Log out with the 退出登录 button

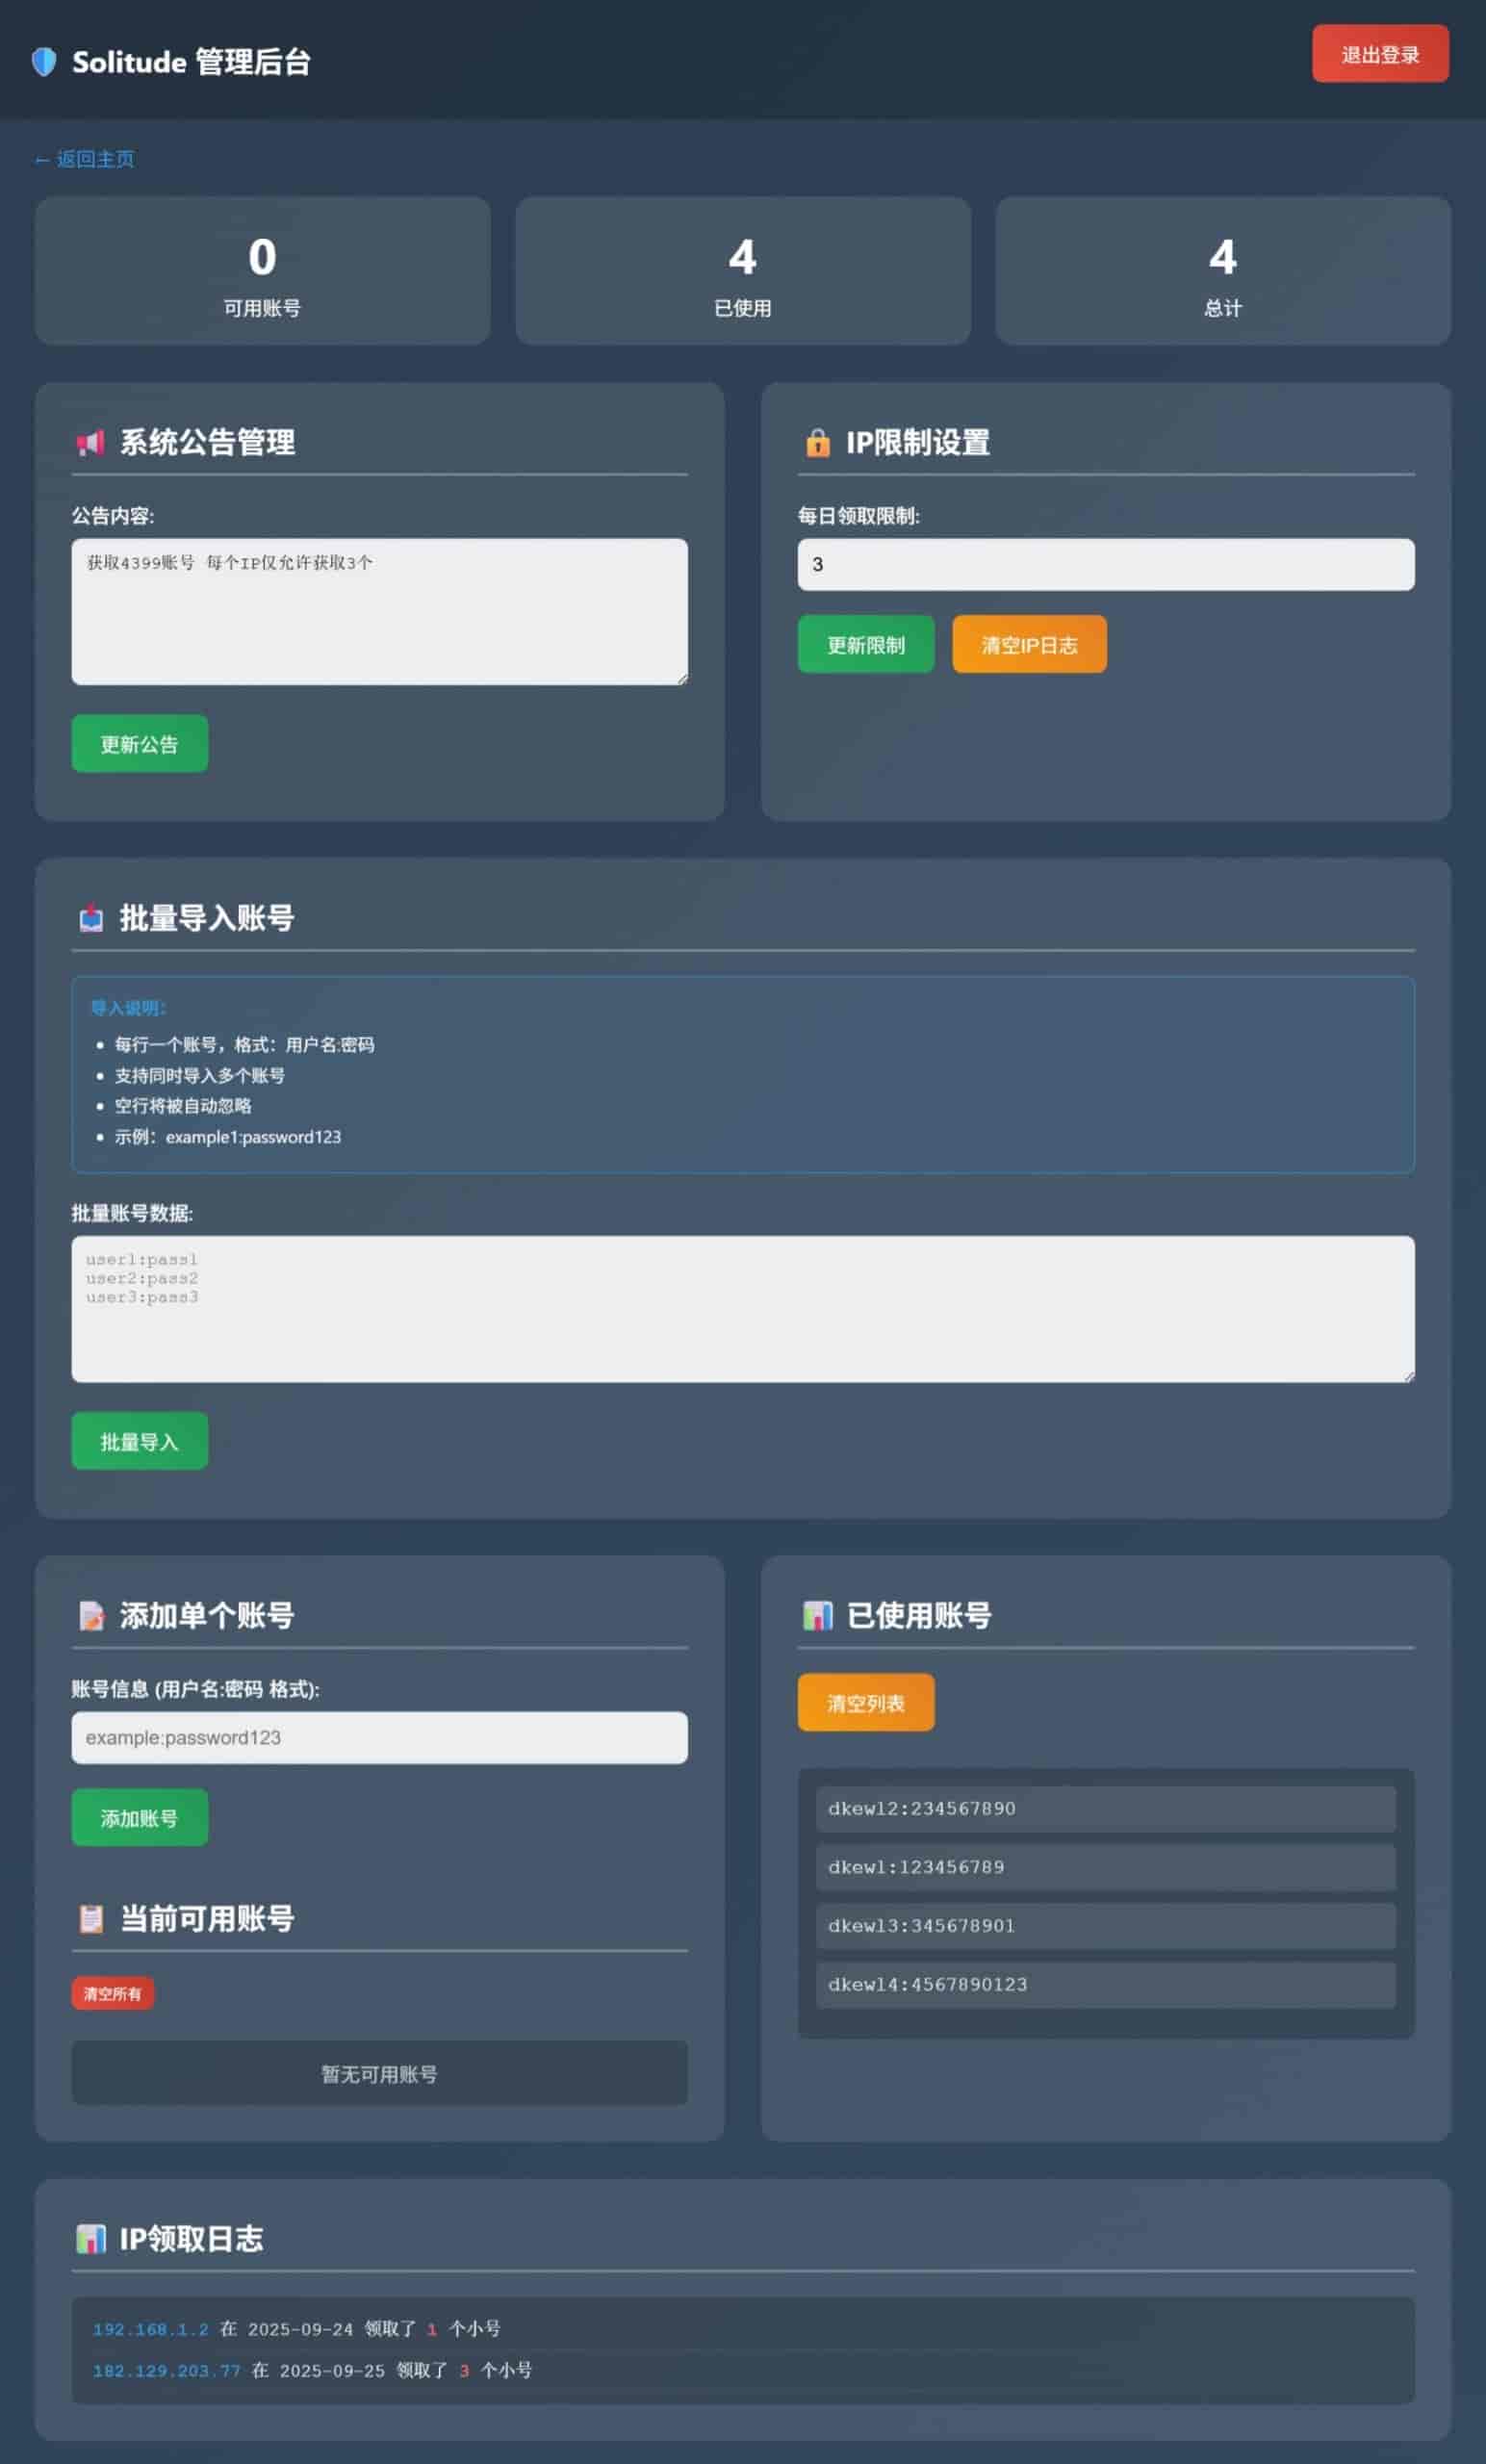pos(1380,54)
